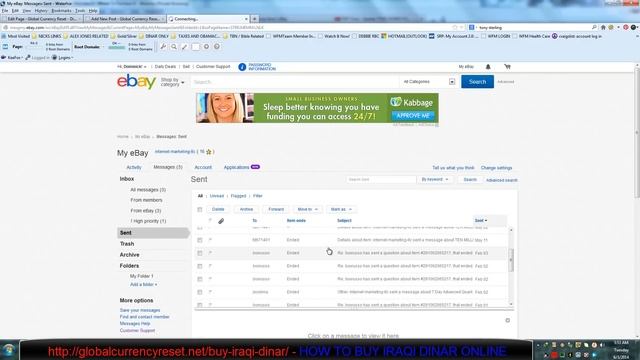Click the magnifier icon in the SEO toolbar

pos(174,47)
